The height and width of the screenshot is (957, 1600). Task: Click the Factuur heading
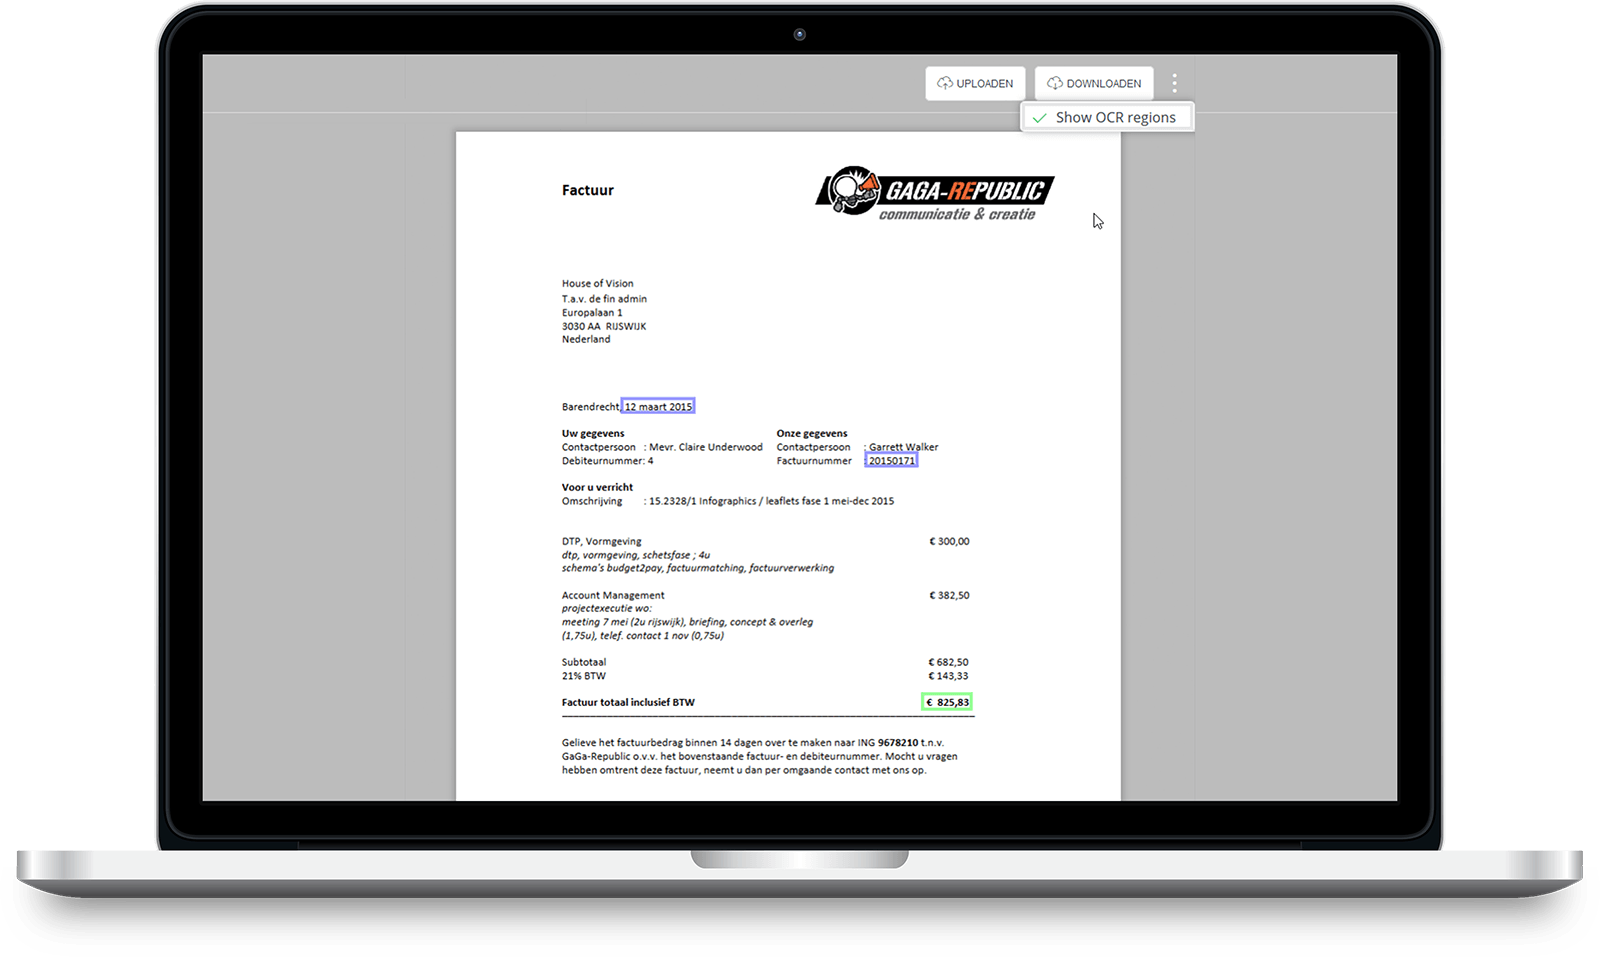tap(588, 190)
